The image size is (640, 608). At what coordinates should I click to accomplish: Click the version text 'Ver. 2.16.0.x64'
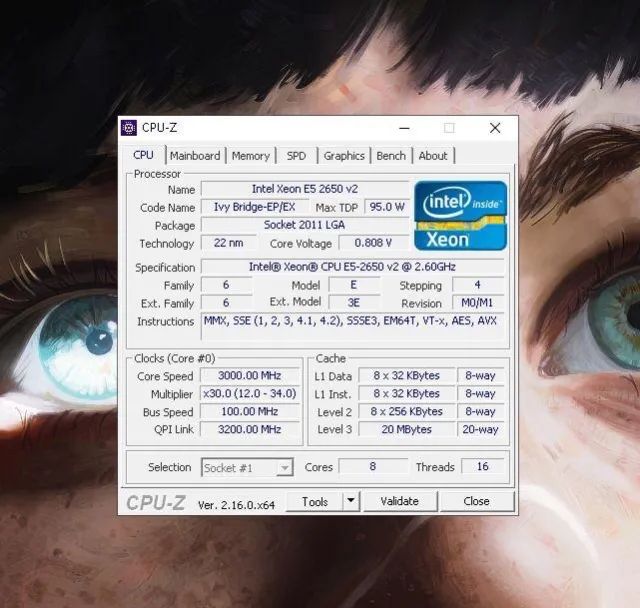pyautogui.click(x=236, y=505)
